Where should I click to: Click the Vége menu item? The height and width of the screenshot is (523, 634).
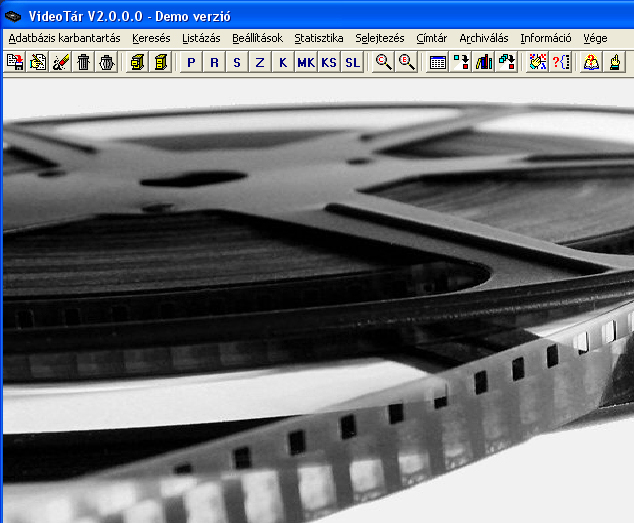click(595, 38)
